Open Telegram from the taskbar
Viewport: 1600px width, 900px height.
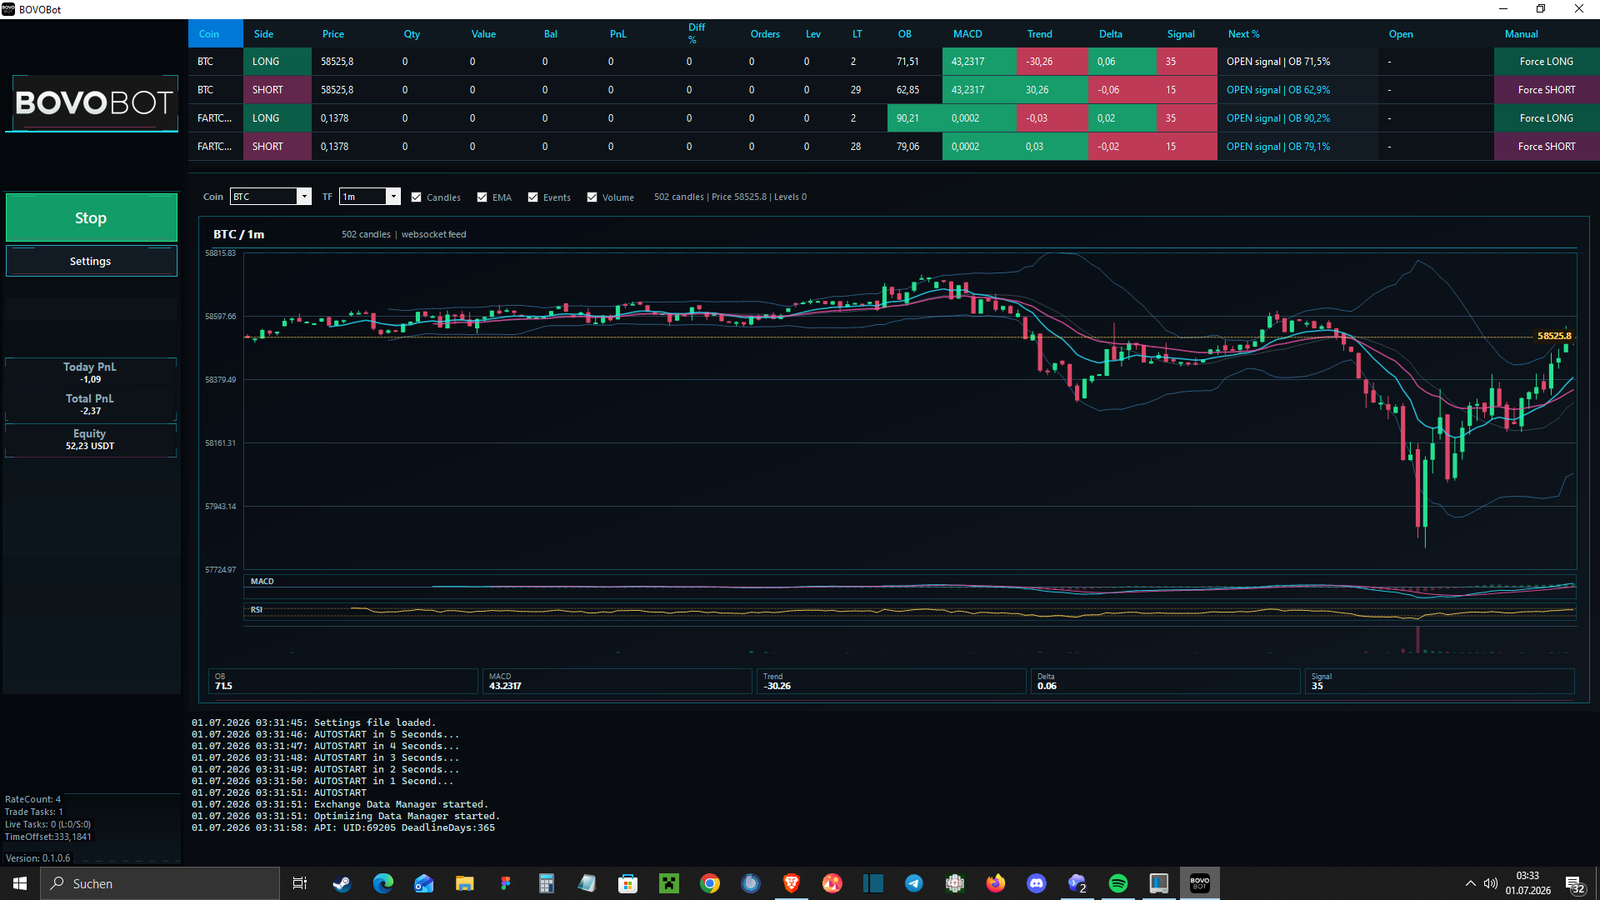(914, 884)
